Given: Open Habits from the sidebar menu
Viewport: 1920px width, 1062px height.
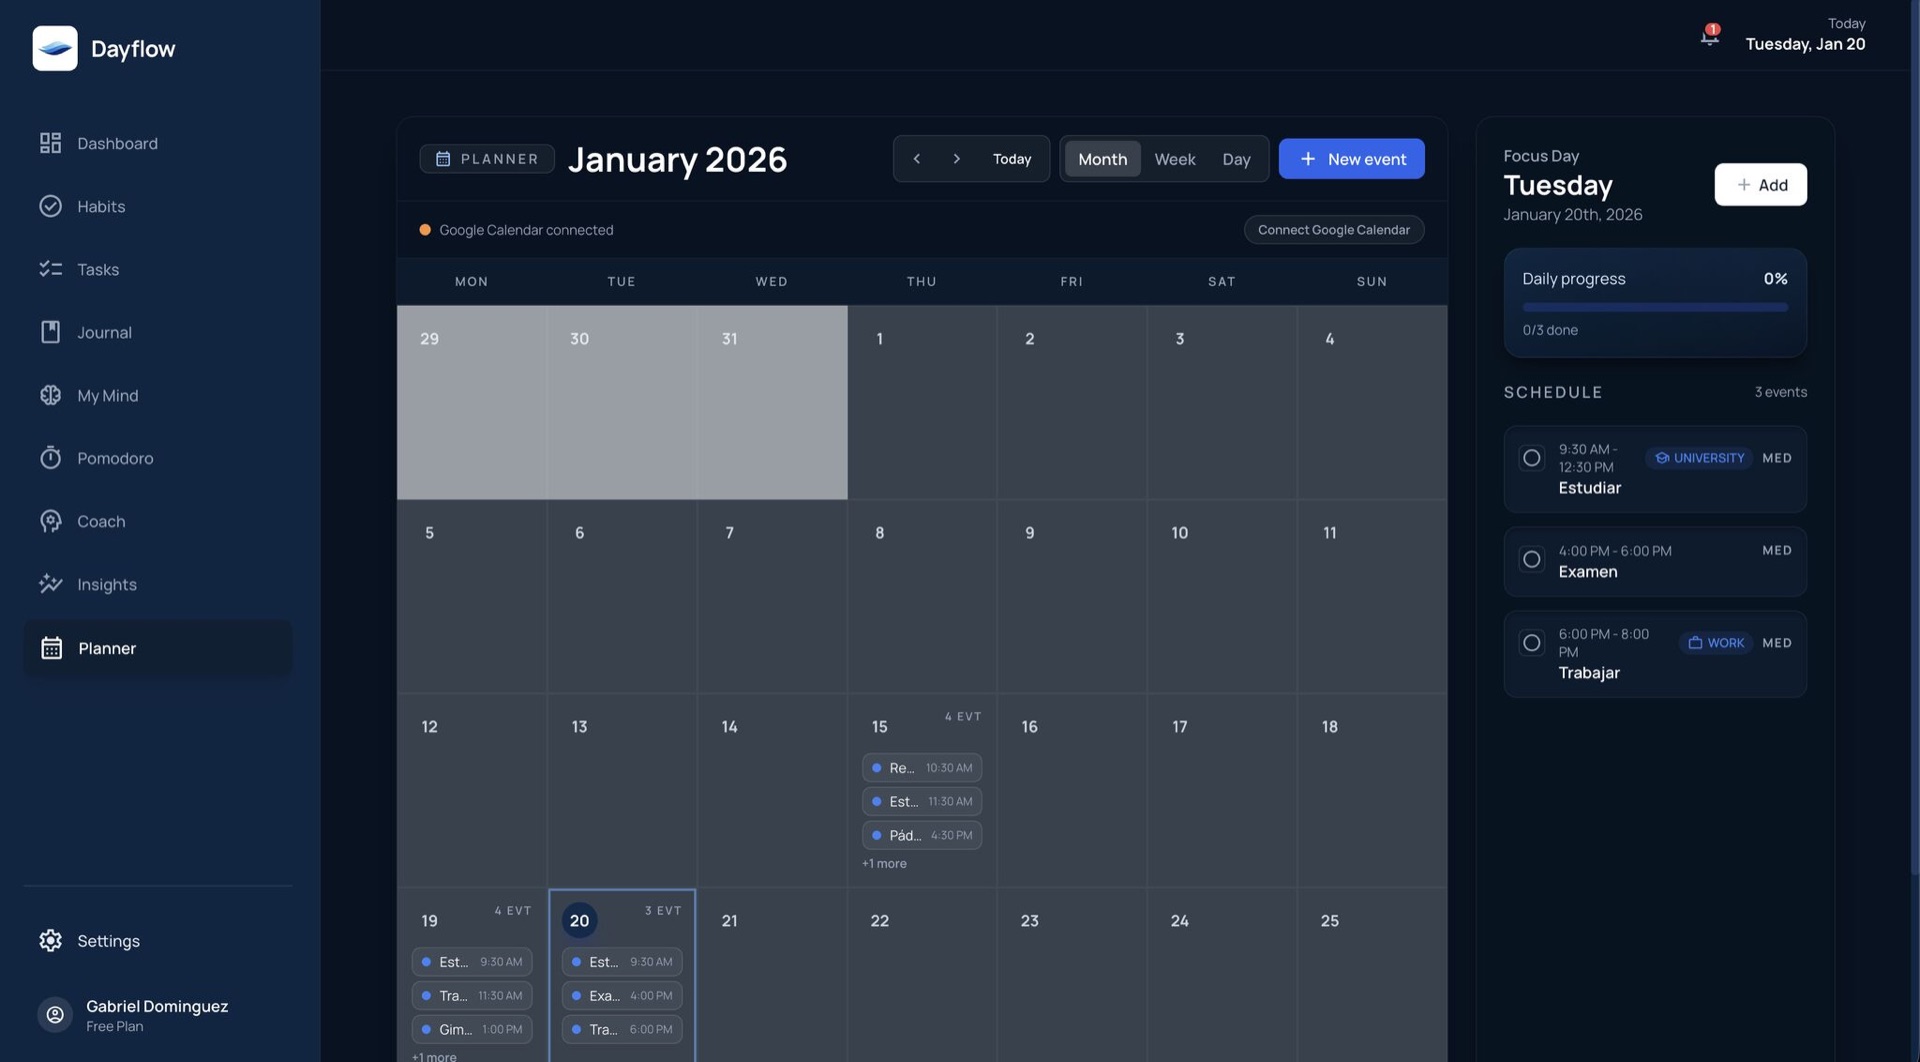Looking at the screenshot, I should pyautogui.click(x=158, y=206).
